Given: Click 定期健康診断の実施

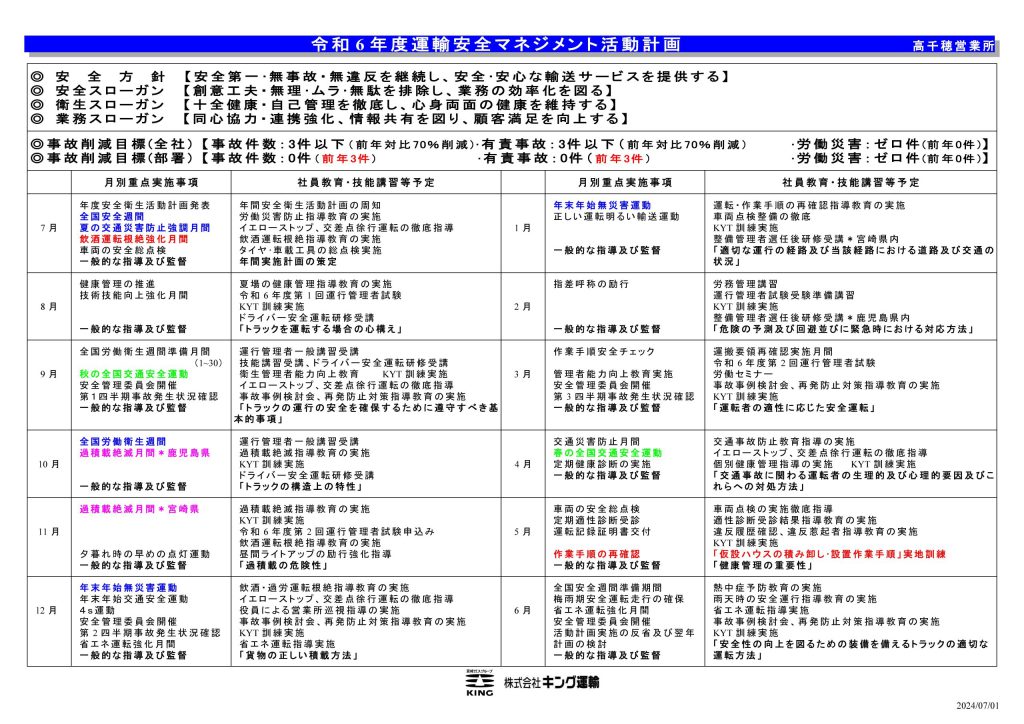Looking at the screenshot, I should 602,464.
